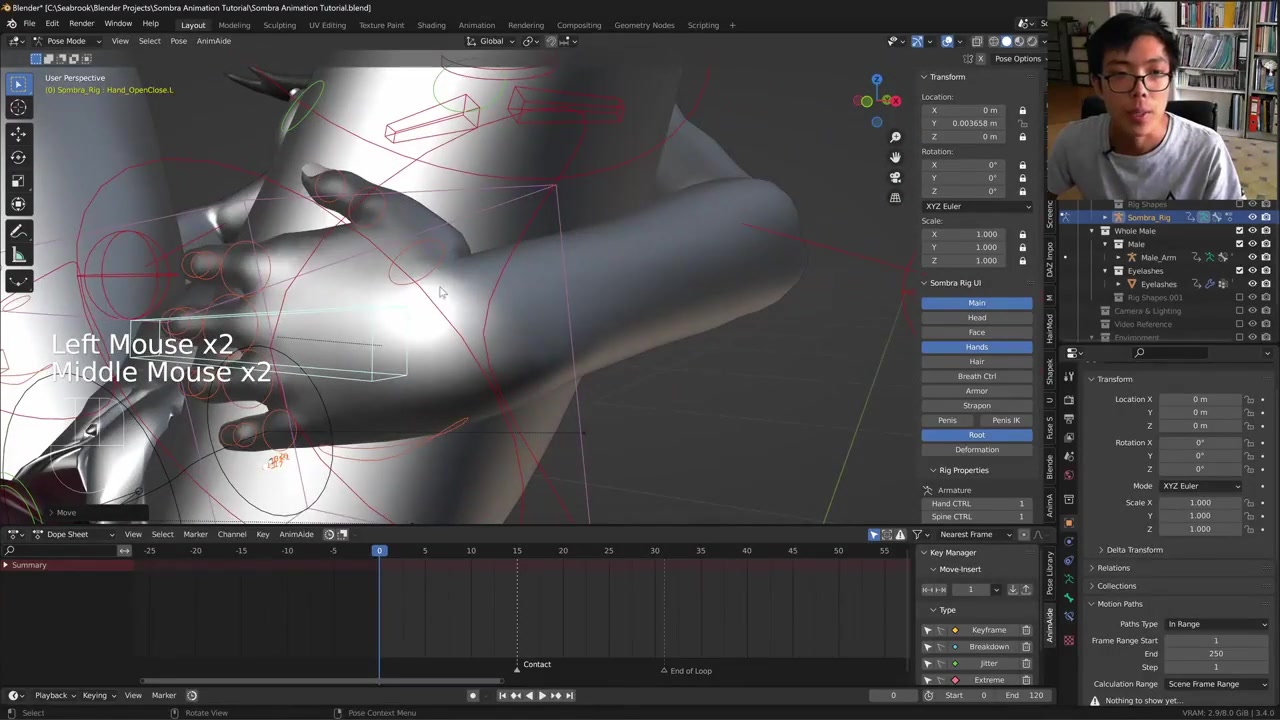This screenshot has height=720, width=1280.
Task: Open the Bone properties tab icon
Action: 1069,600
